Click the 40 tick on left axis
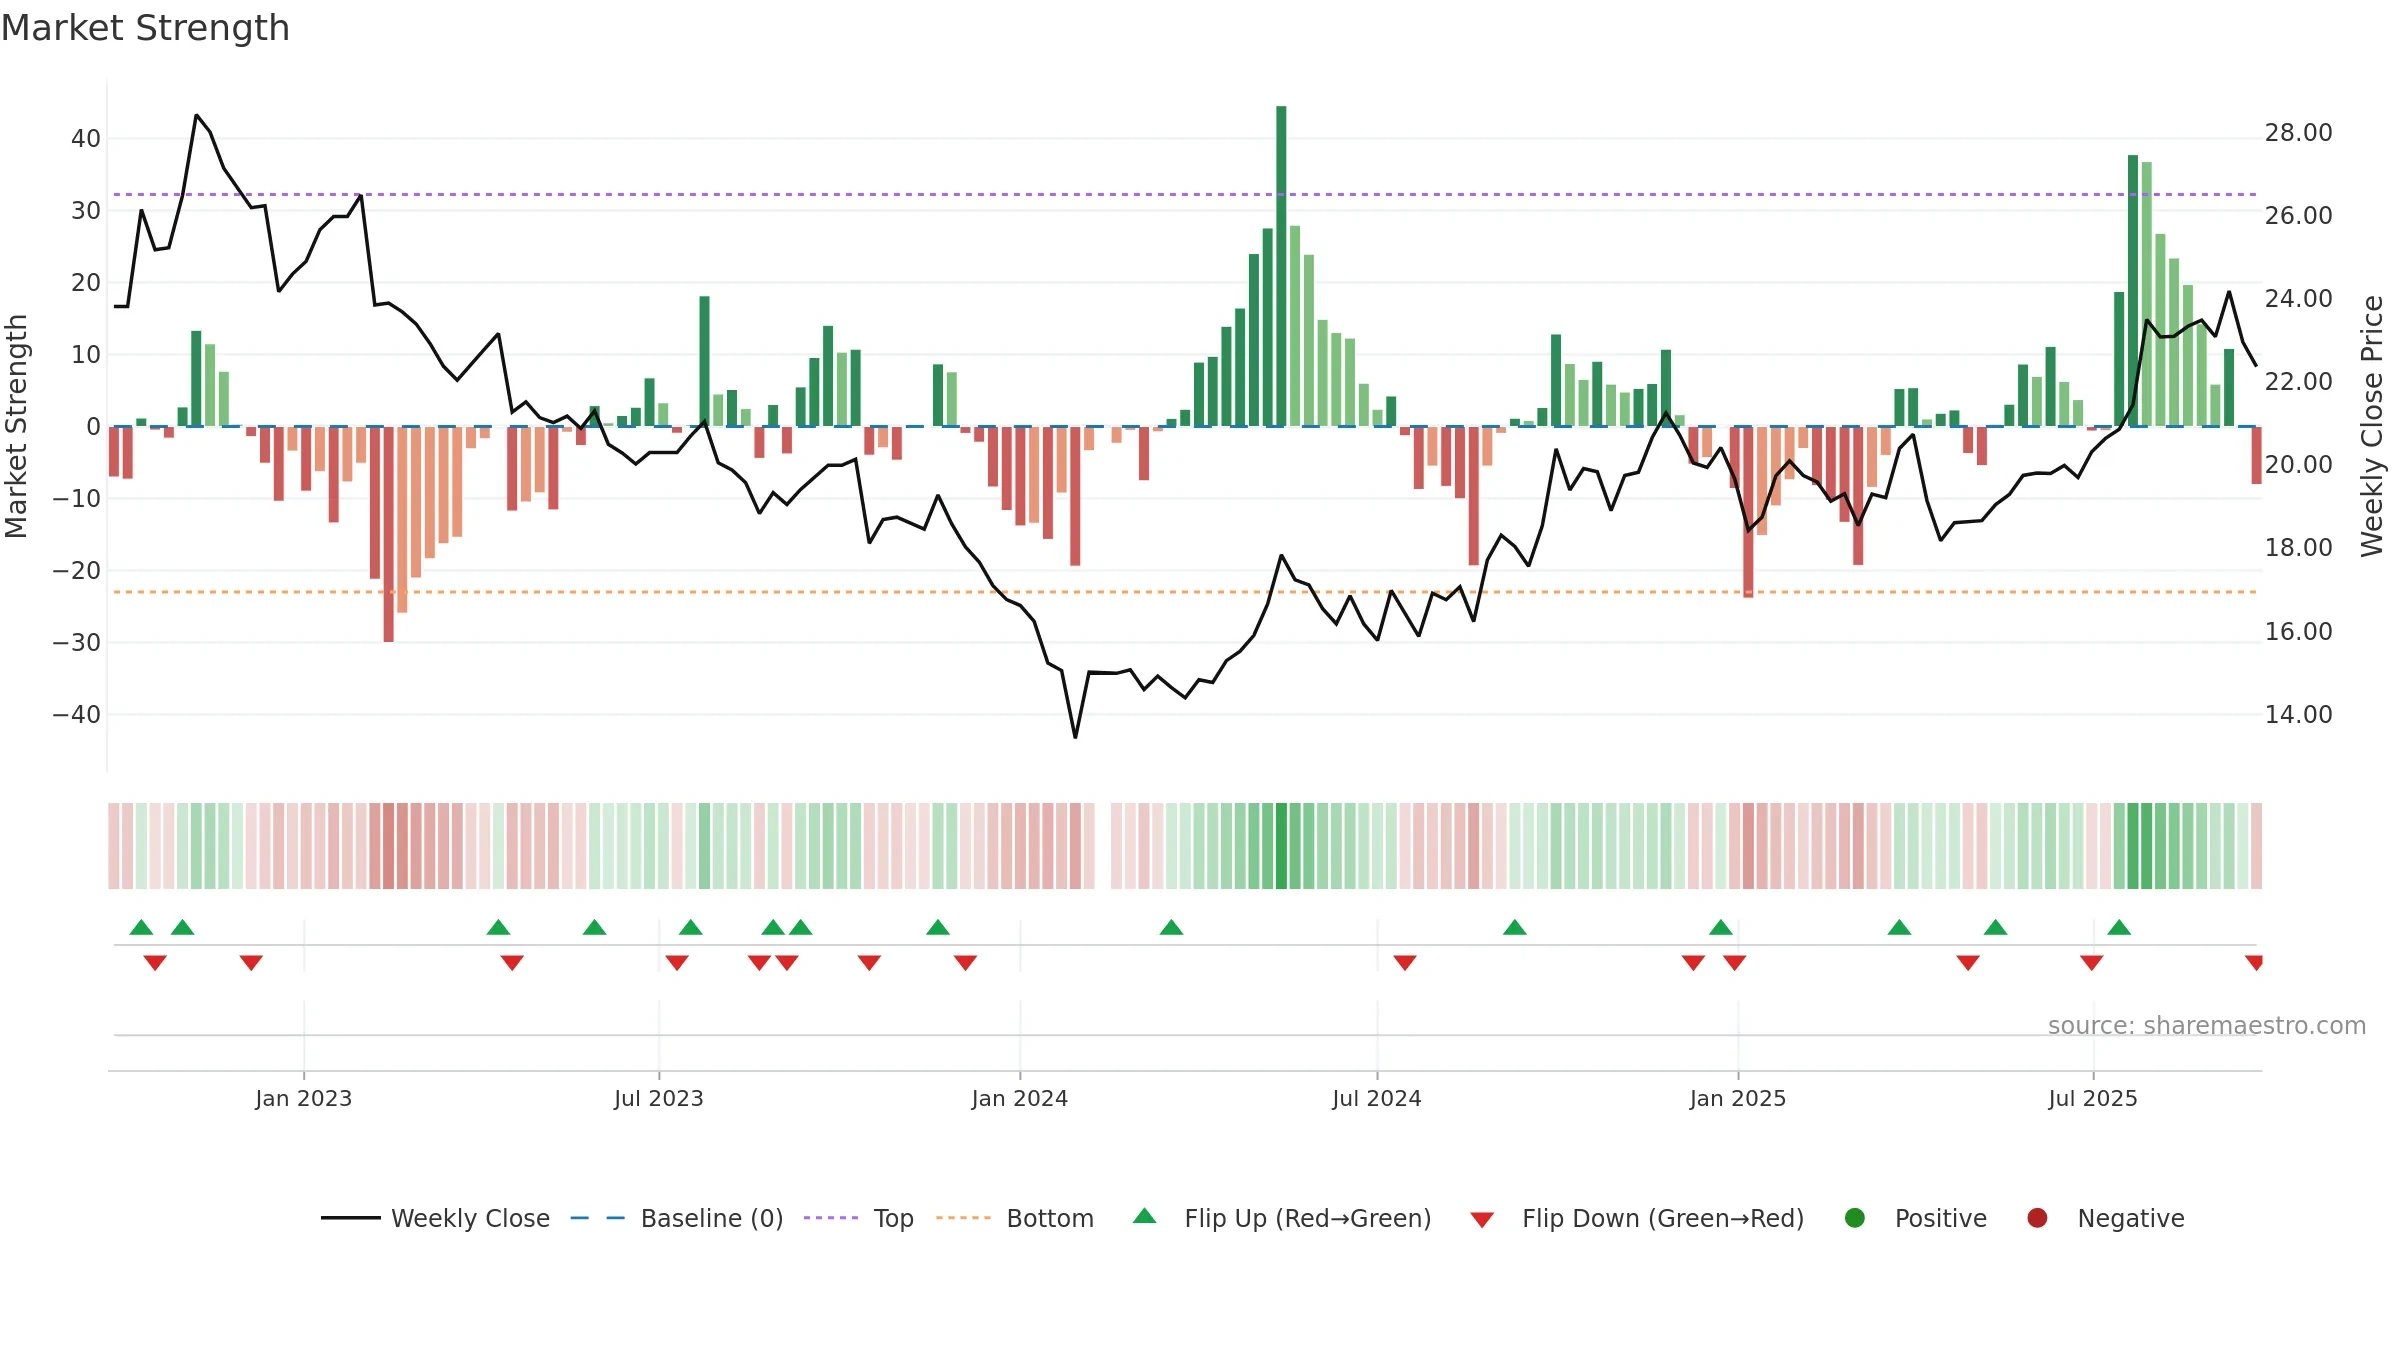Image resolution: width=2400 pixels, height=1350 pixels. (86, 139)
